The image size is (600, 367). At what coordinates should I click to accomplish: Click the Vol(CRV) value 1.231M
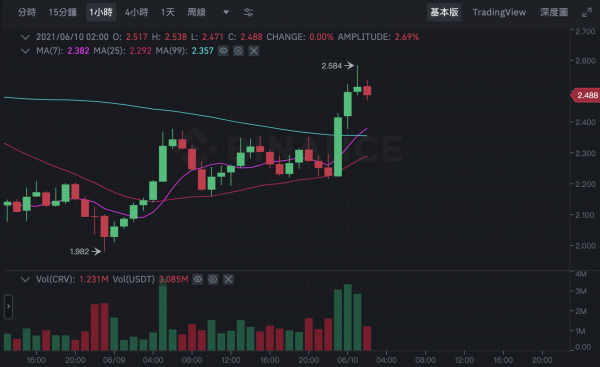pyautogui.click(x=94, y=279)
